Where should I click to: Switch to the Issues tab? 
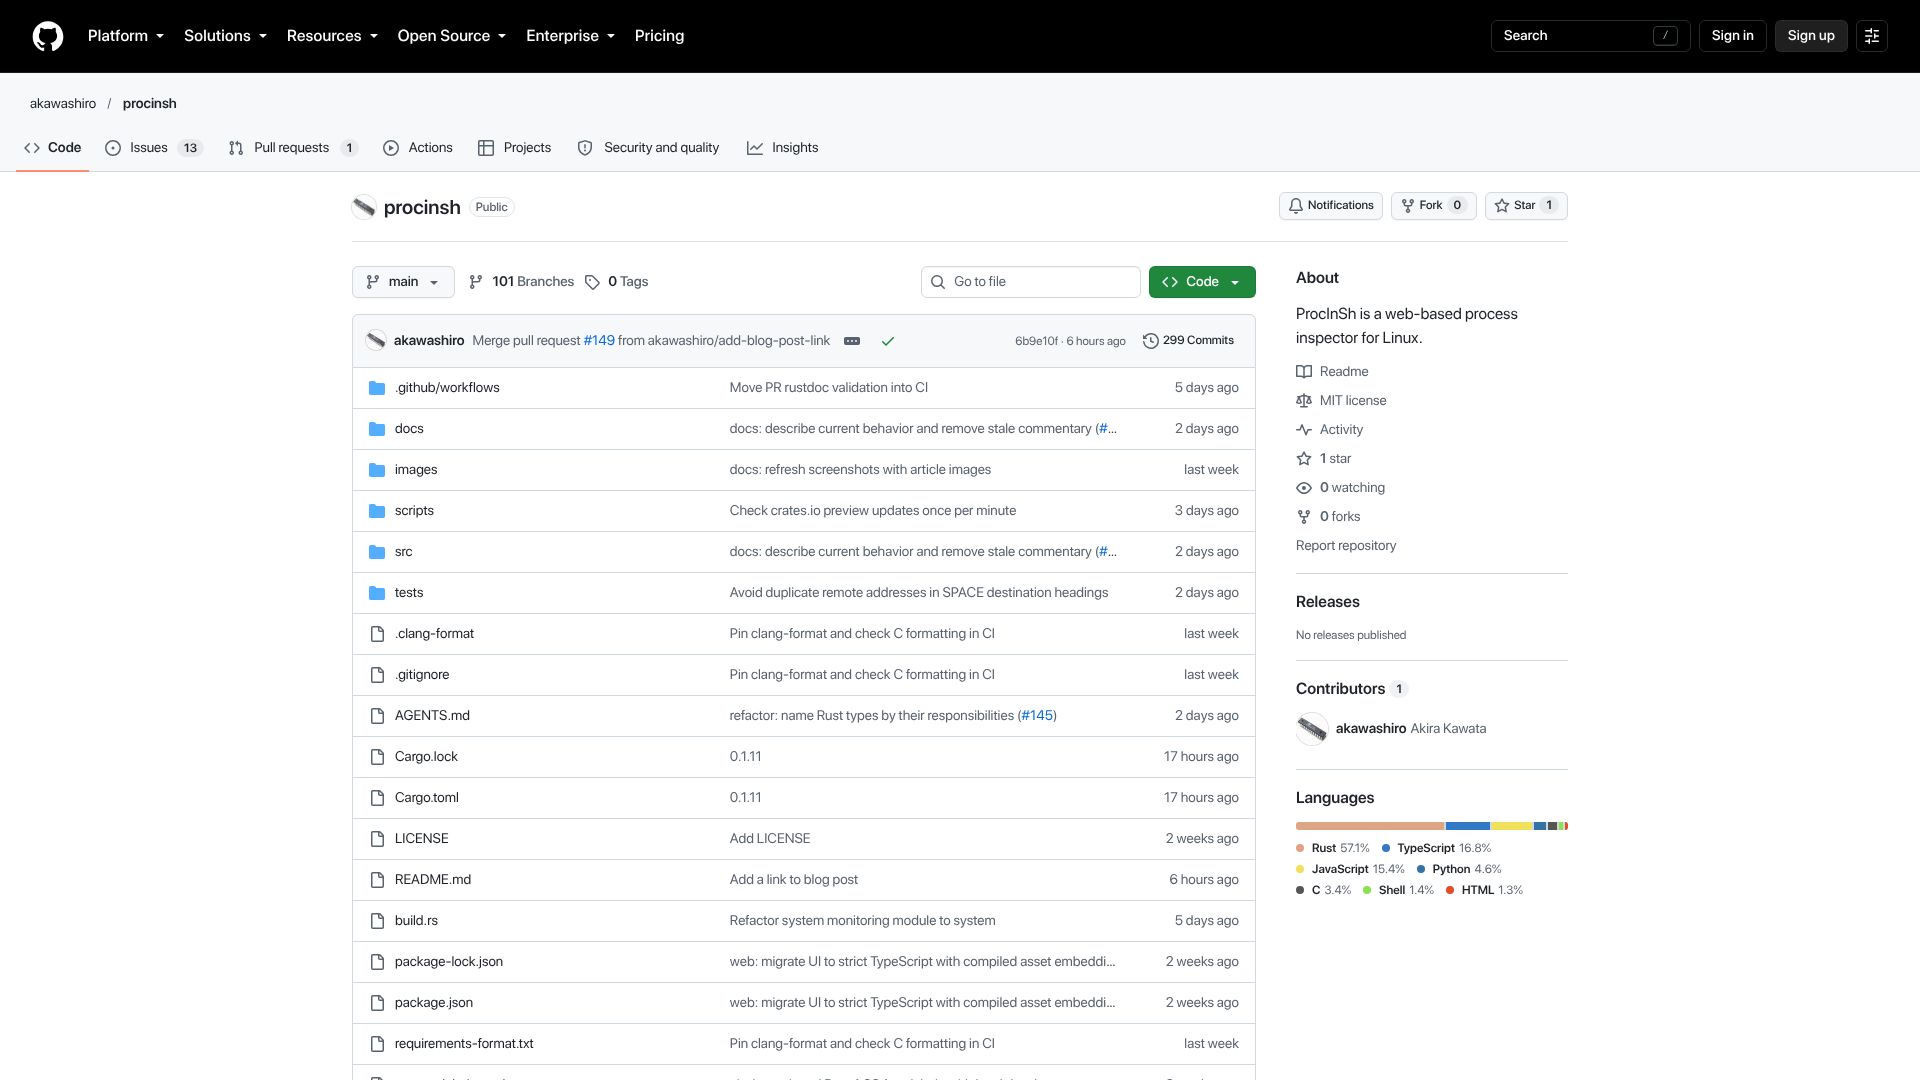[154, 148]
